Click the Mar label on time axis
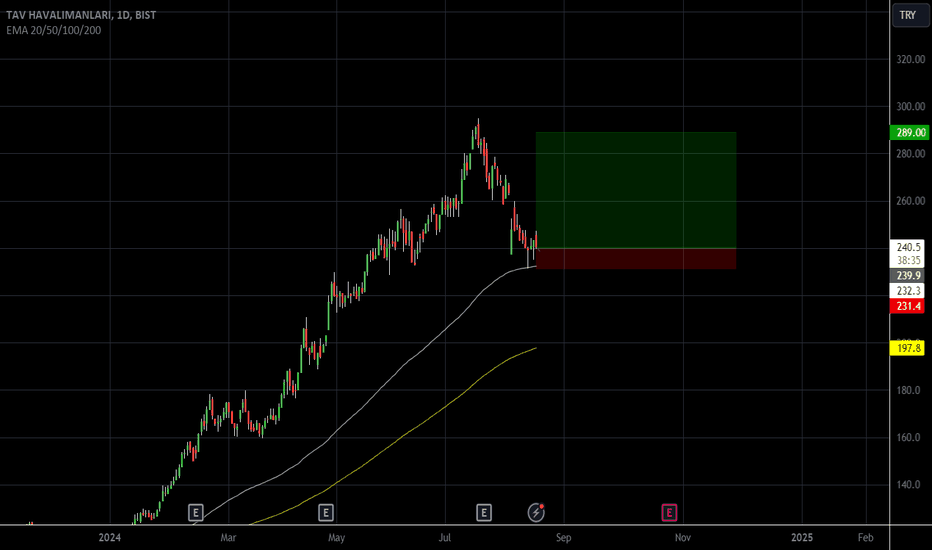The width and height of the screenshot is (932, 550). point(228,538)
